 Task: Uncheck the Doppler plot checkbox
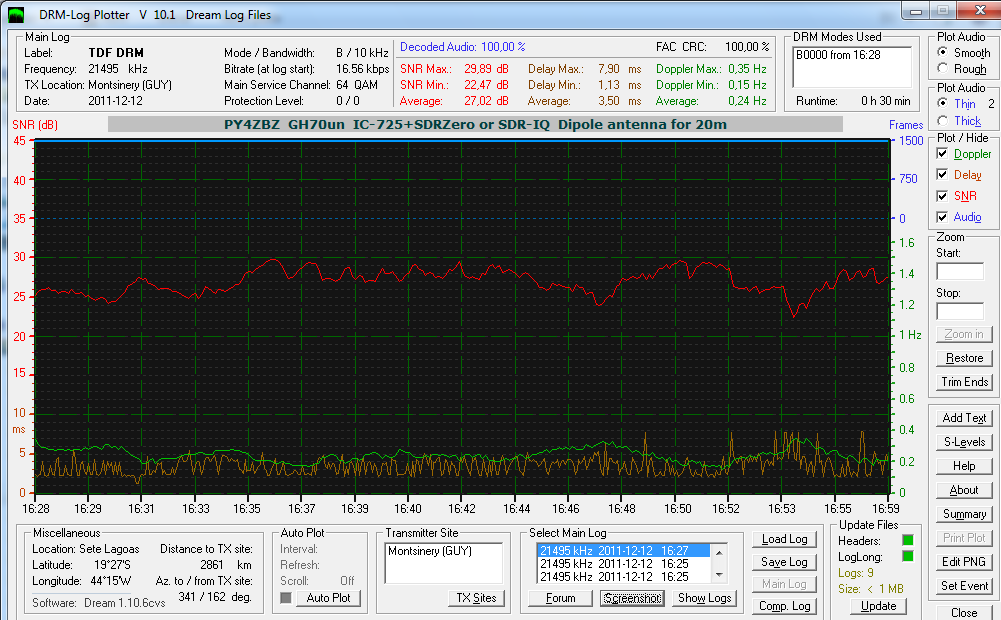[x=942, y=154]
